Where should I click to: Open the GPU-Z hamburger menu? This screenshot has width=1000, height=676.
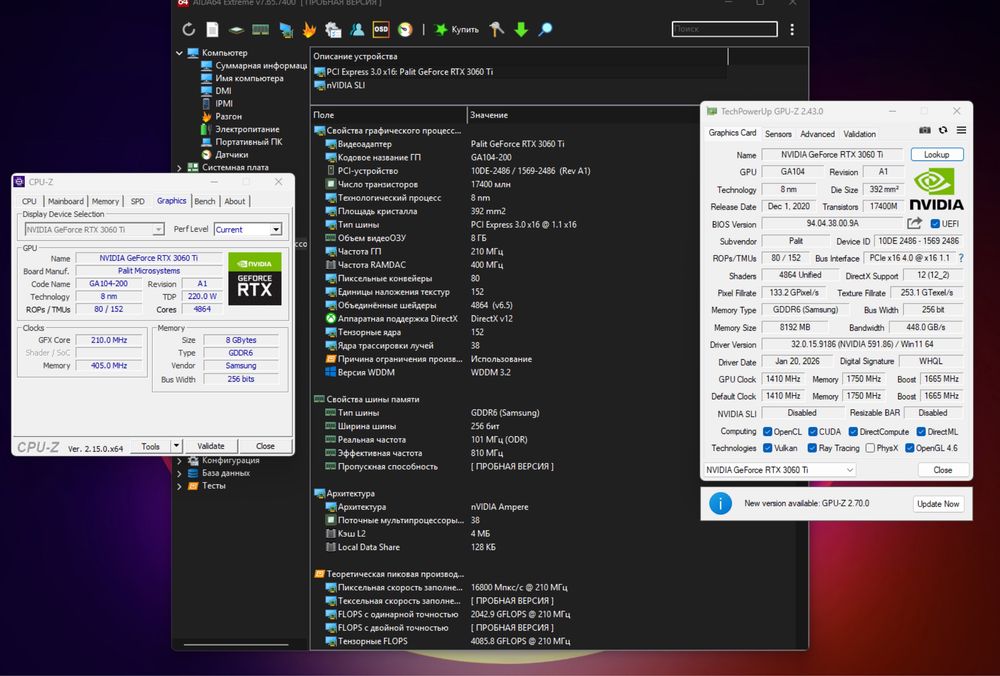click(x=961, y=130)
